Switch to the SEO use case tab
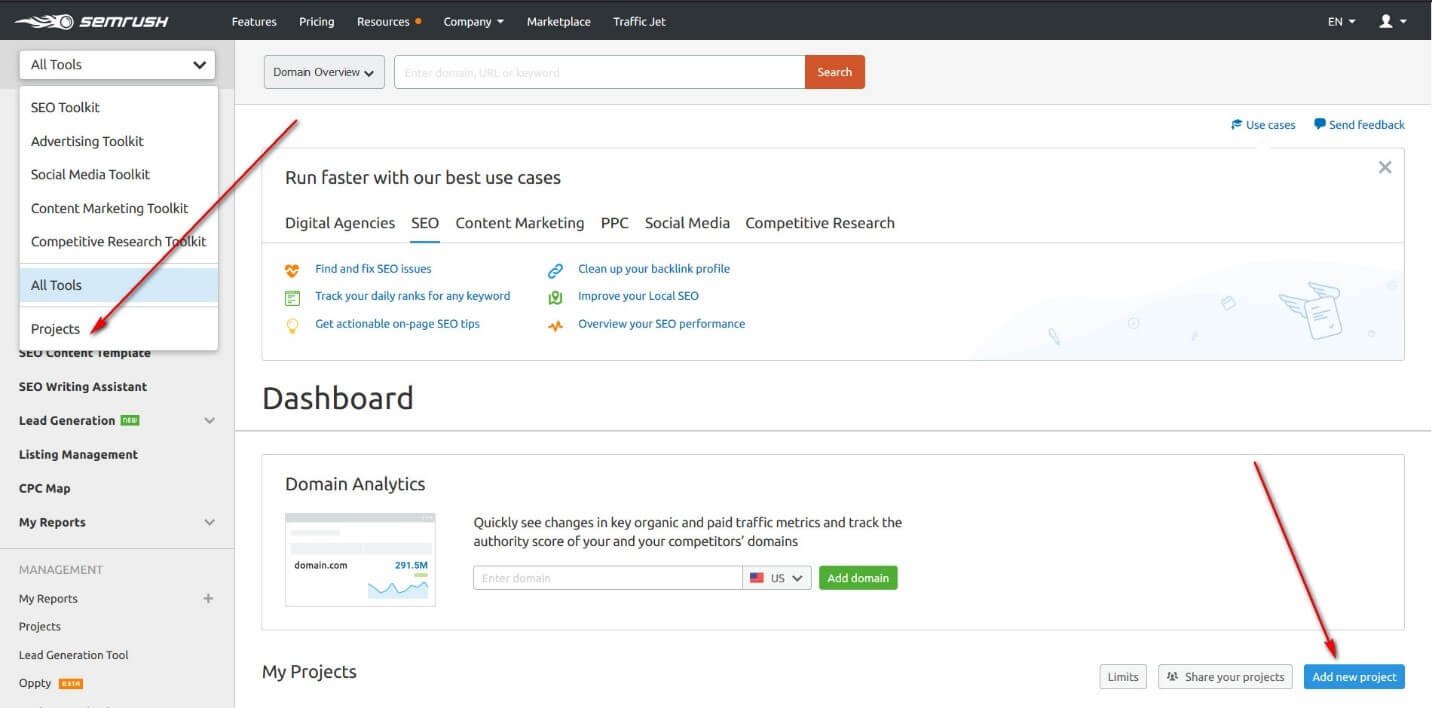 coord(425,223)
